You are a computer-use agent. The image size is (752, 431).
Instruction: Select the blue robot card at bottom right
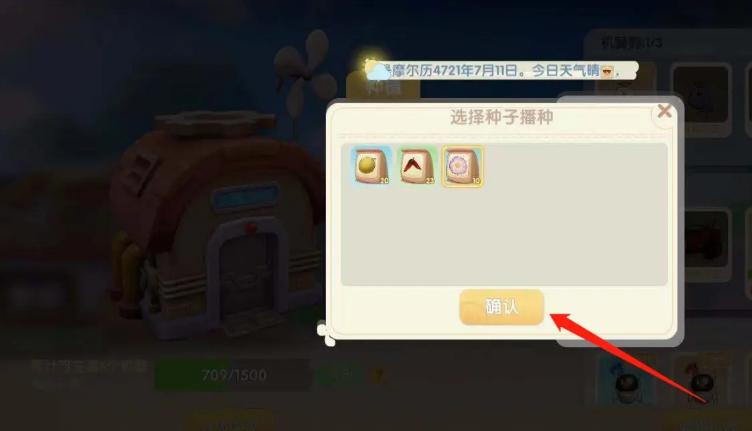(x=626, y=381)
